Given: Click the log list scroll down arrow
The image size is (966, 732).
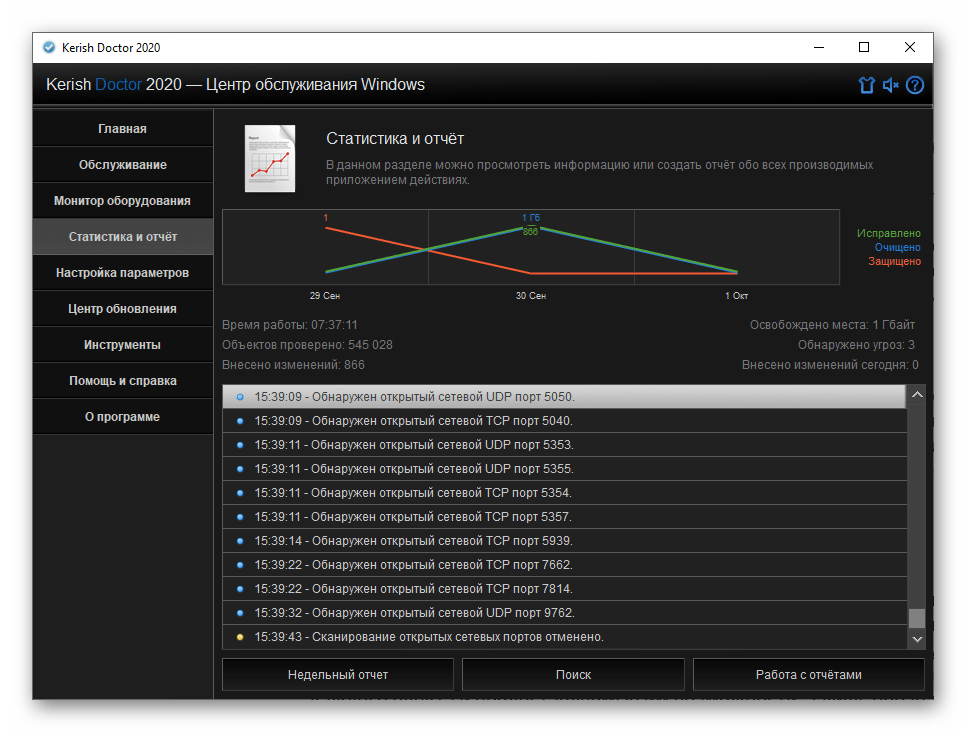Looking at the screenshot, I should [x=917, y=639].
